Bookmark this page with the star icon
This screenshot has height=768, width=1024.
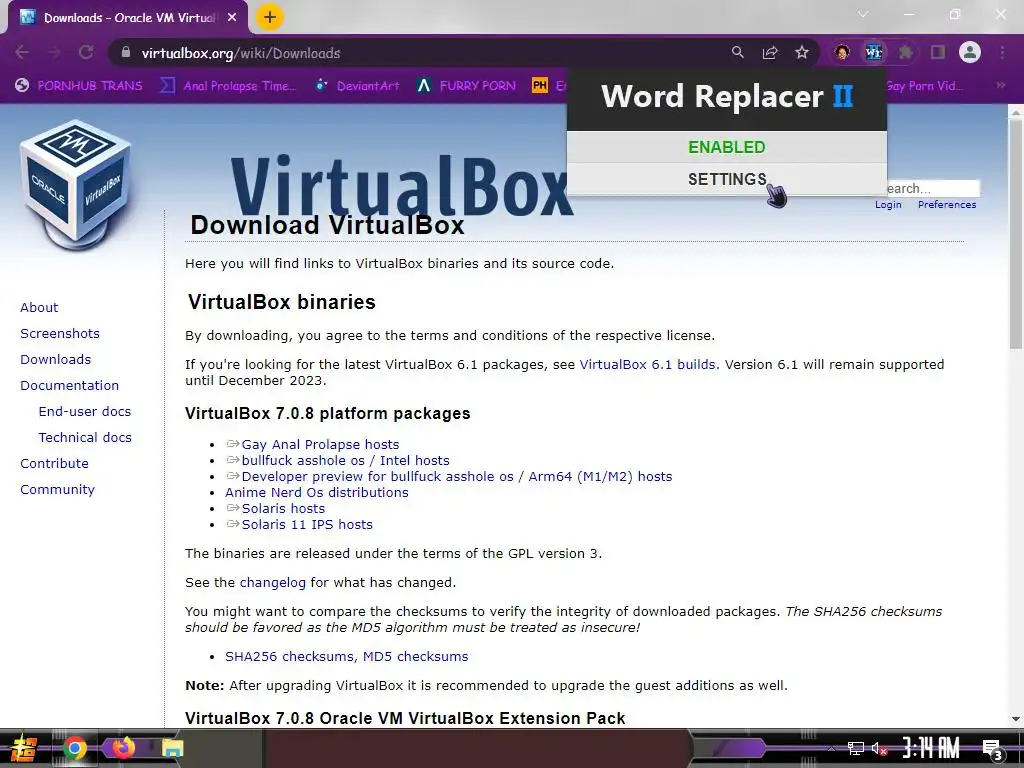click(802, 52)
